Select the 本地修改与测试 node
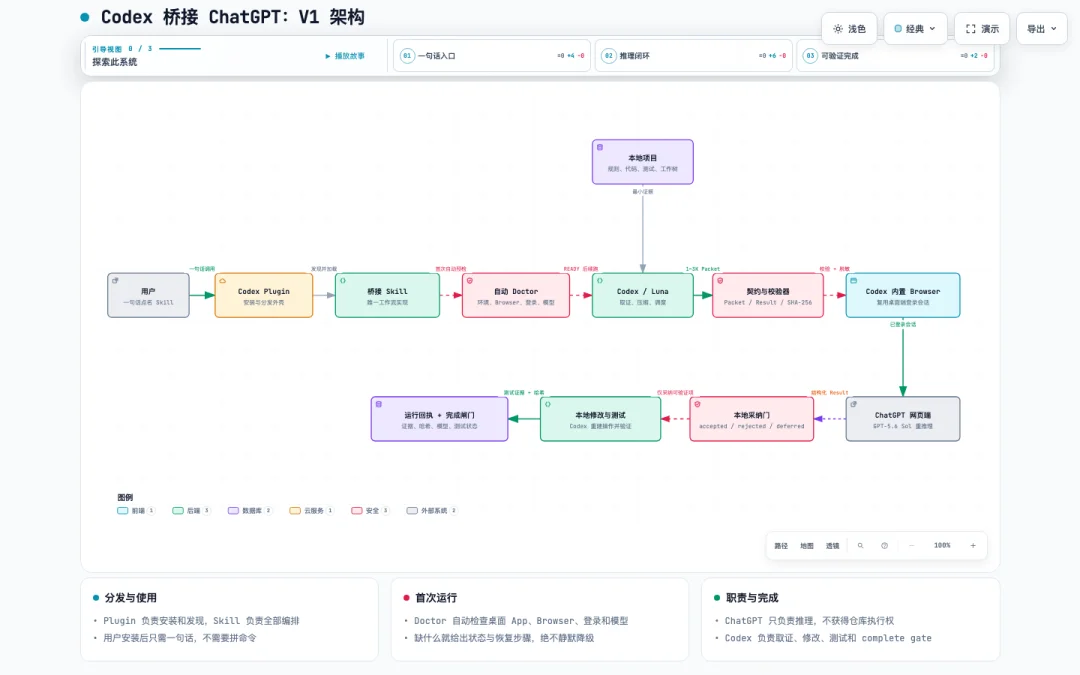1080x675 pixels. [601, 419]
